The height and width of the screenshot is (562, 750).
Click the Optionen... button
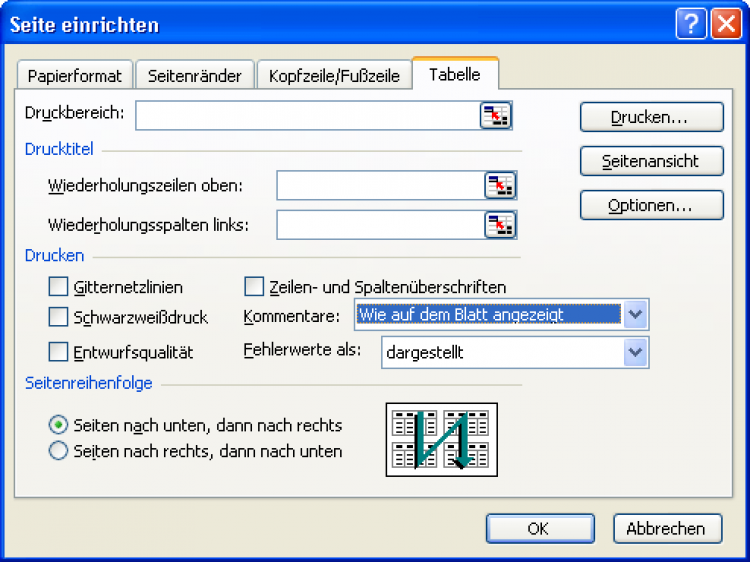651,206
